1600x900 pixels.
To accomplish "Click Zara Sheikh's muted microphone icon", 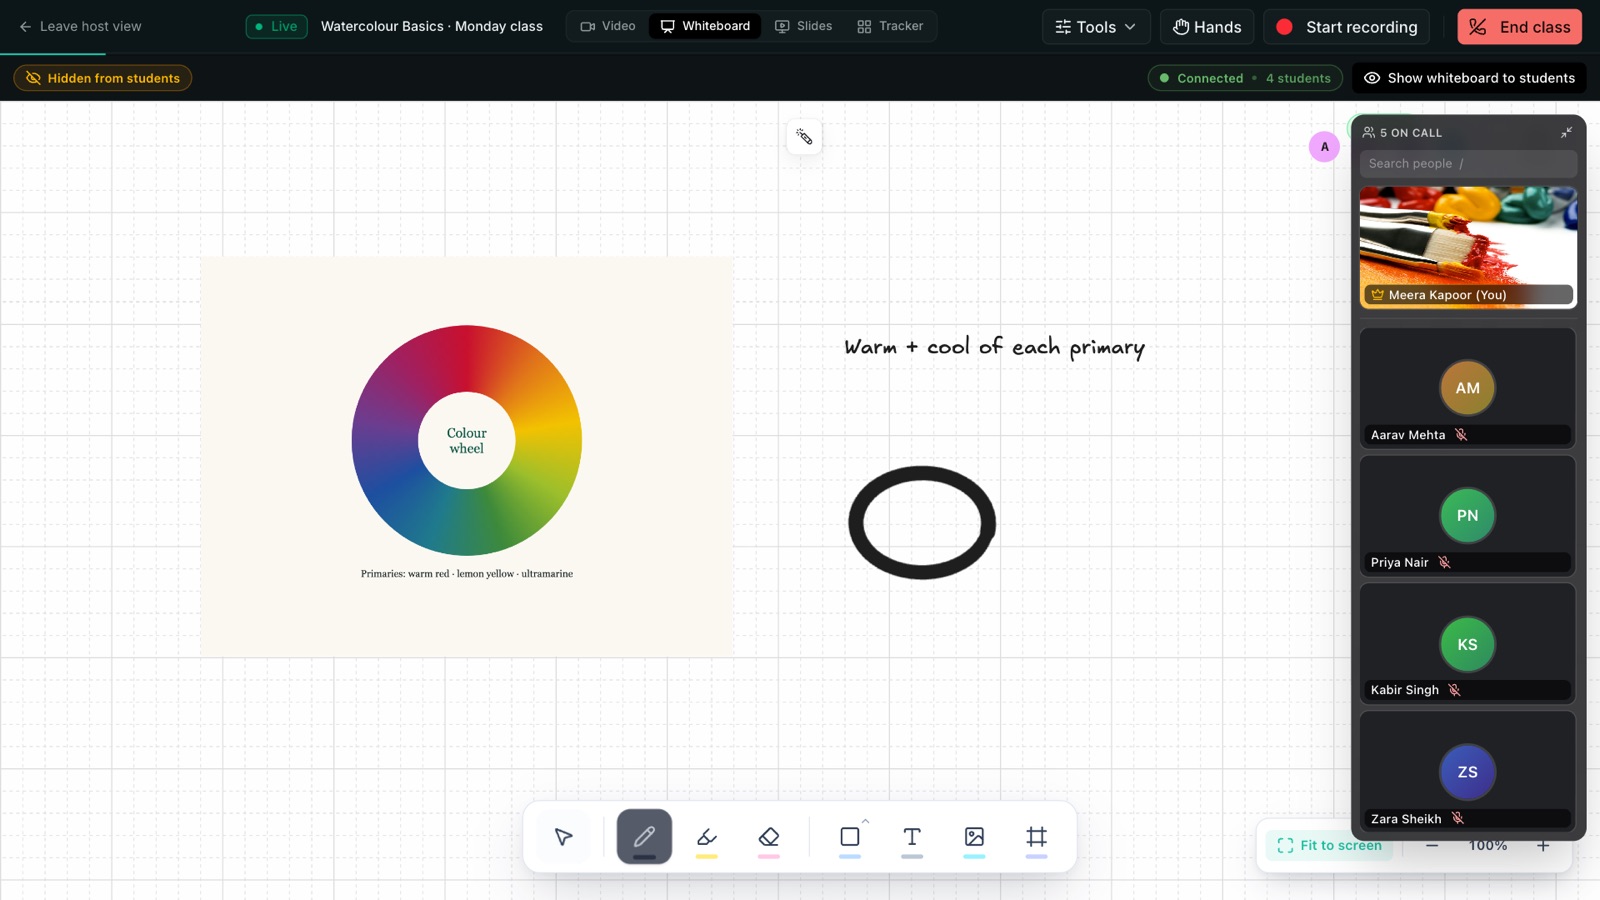I will [1457, 819].
